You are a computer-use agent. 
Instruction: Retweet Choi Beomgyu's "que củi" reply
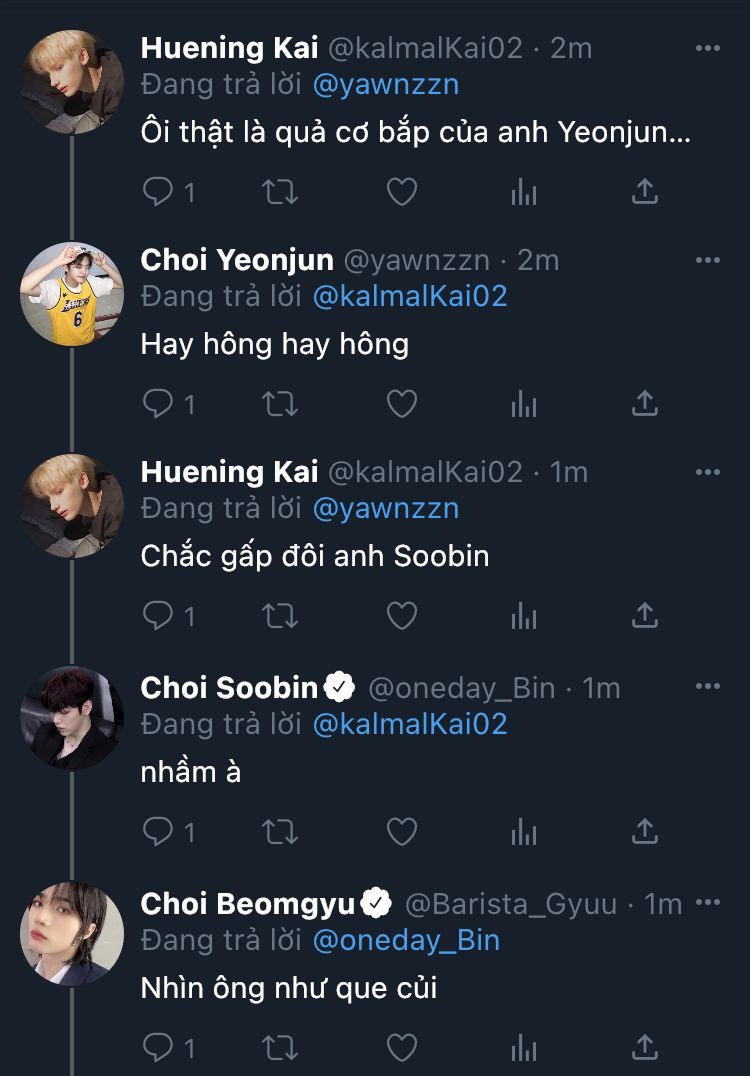pyautogui.click(x=280, y=1047)
